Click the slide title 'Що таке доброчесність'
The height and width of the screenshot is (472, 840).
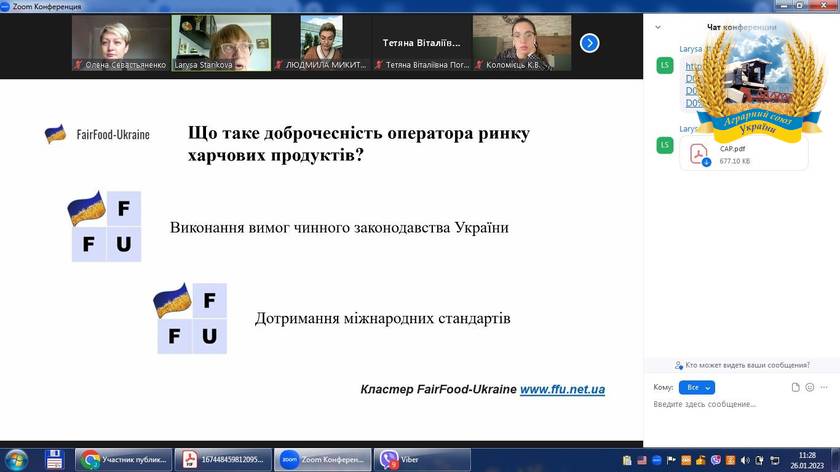[x=358, y=144]
